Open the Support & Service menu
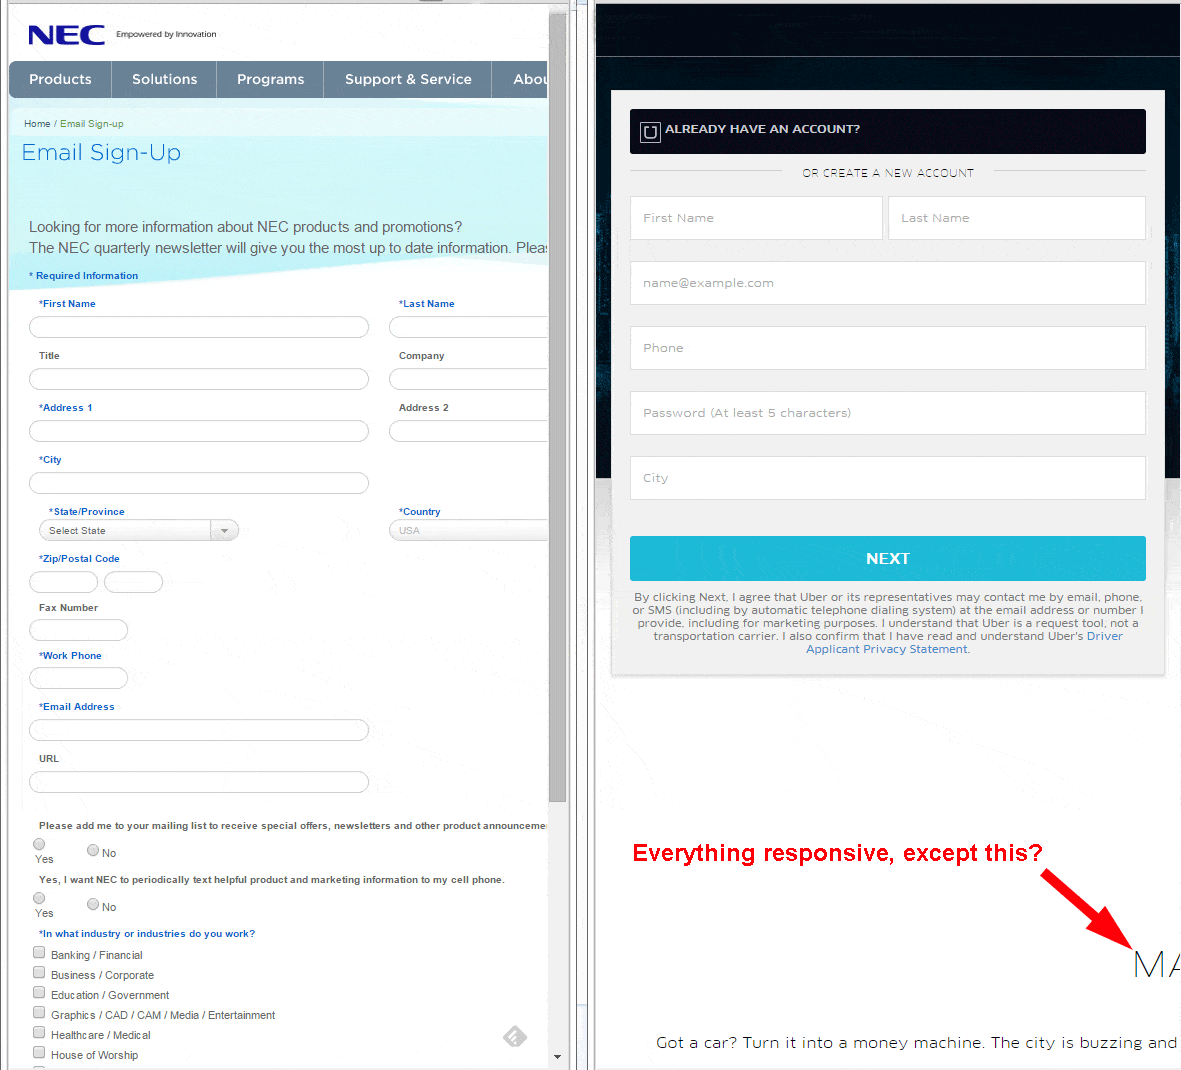 (408, 79)
